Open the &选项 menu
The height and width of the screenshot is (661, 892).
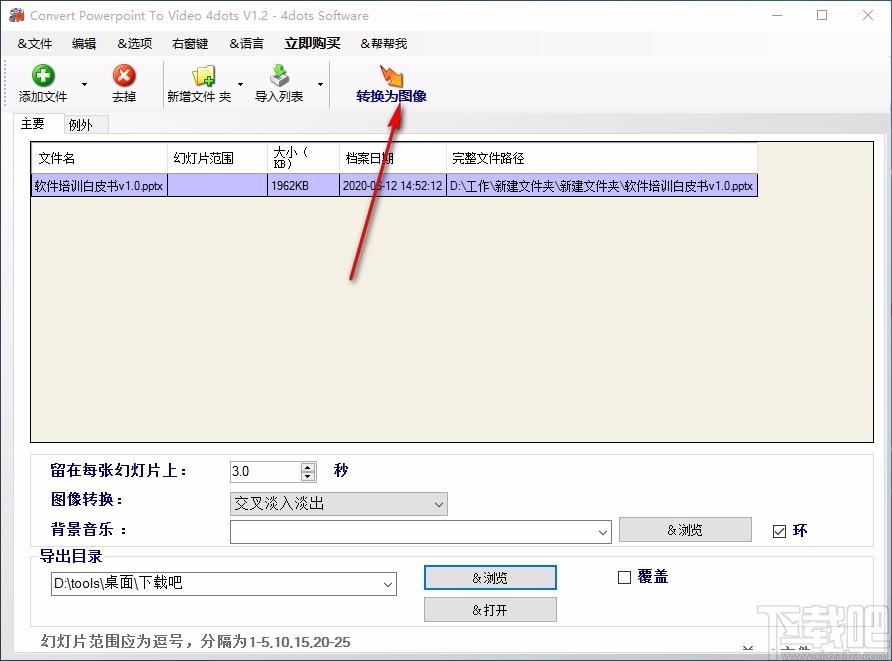tap(135, 44)
